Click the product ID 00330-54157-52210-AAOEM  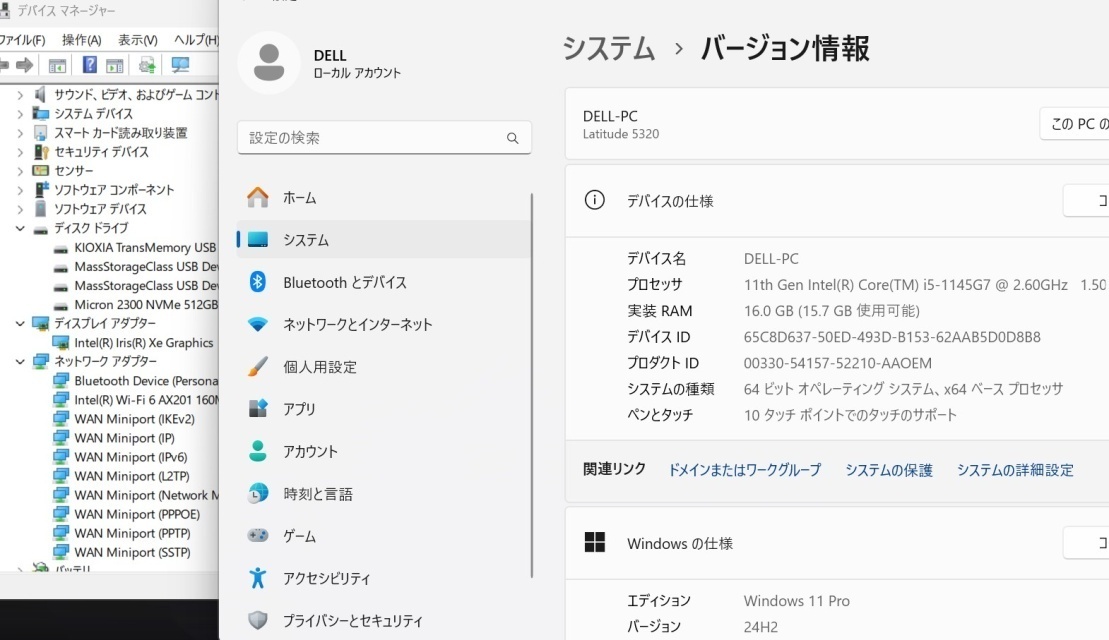(837, 363)
